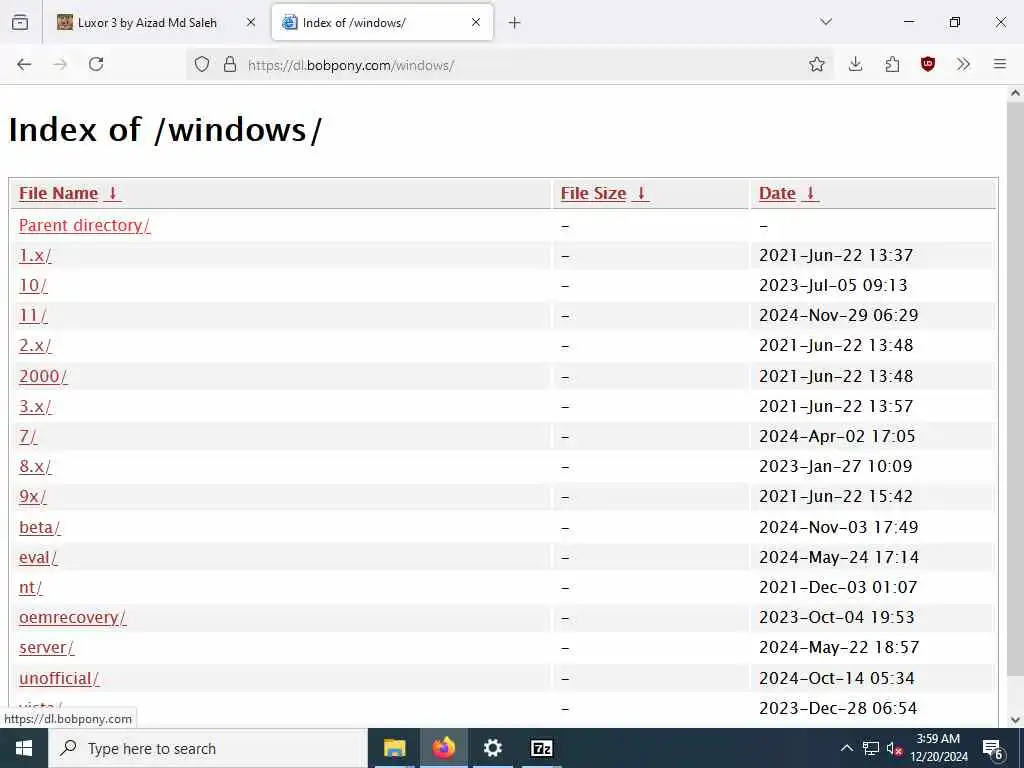
Task: Open File Explorer from the taskbar
Action: (x=394, y=748)
